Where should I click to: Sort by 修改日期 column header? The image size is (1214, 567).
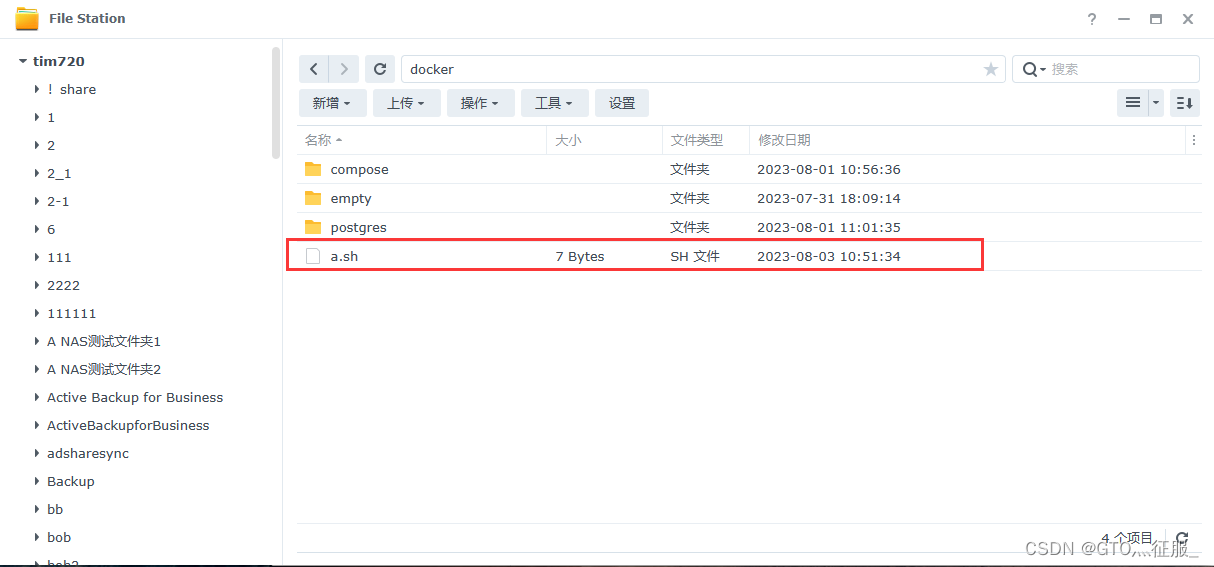tap(967, 140)
